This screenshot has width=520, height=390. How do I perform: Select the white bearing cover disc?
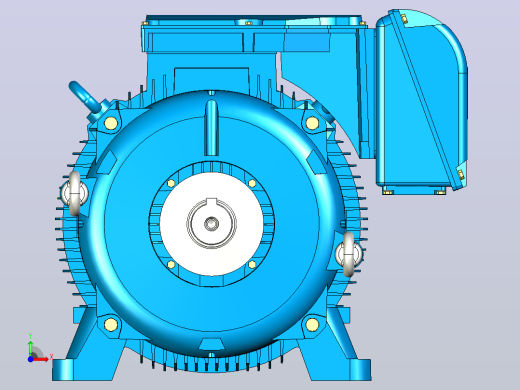click(211, 224)
